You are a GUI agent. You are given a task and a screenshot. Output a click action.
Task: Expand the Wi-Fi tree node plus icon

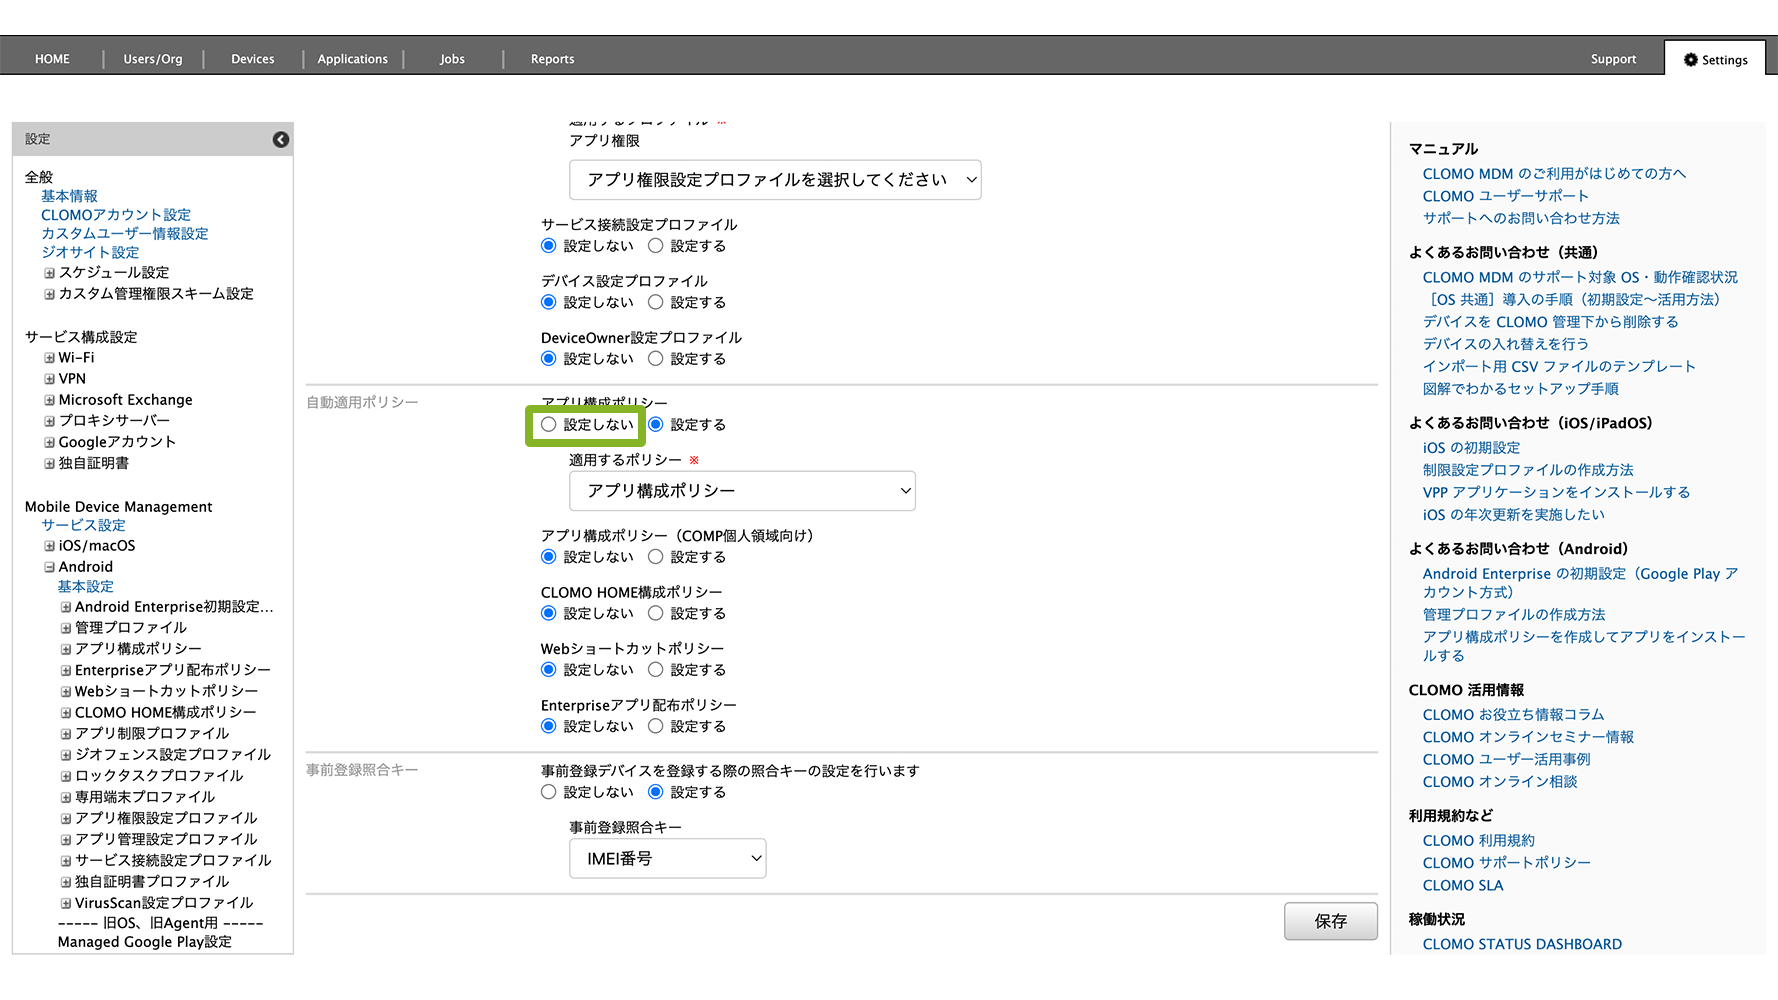[49, 358]
